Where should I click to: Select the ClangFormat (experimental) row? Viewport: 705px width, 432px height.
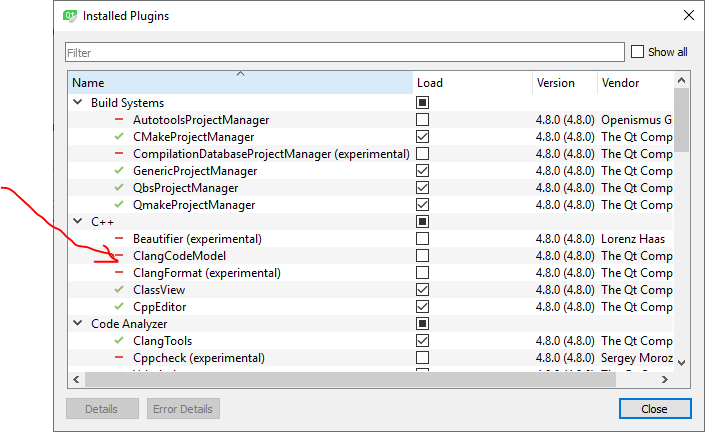click(370, 272)
